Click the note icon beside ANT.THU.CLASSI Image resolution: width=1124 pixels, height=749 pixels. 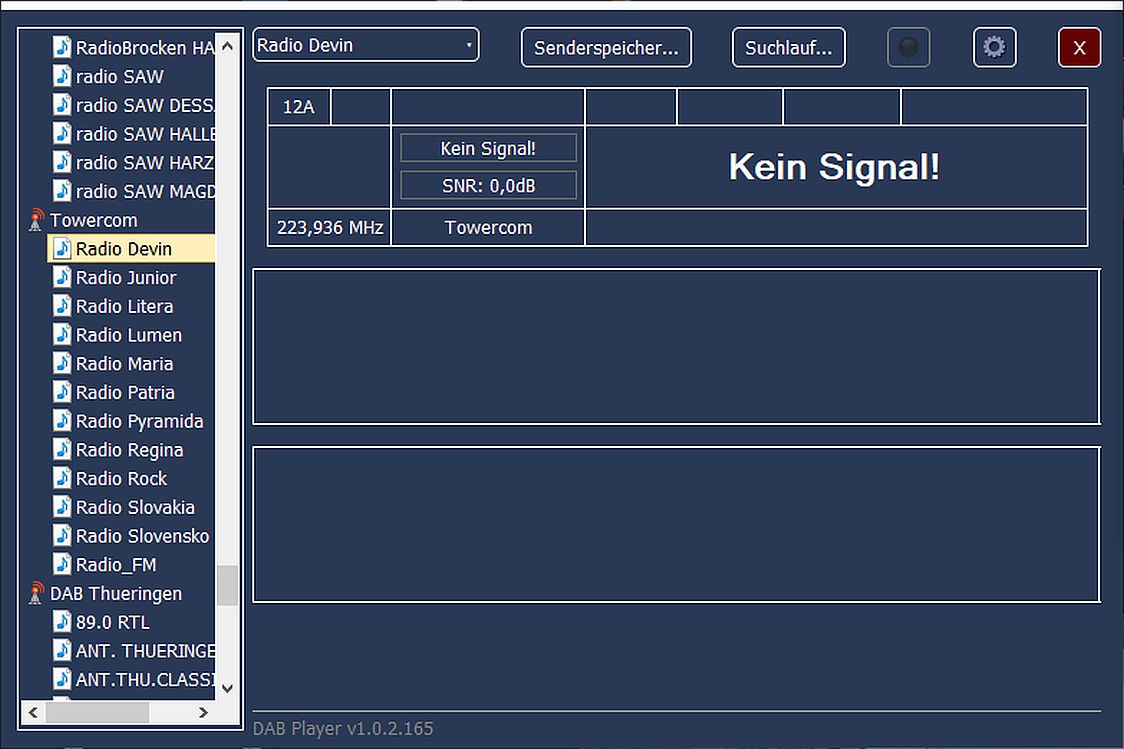[62, 679]
